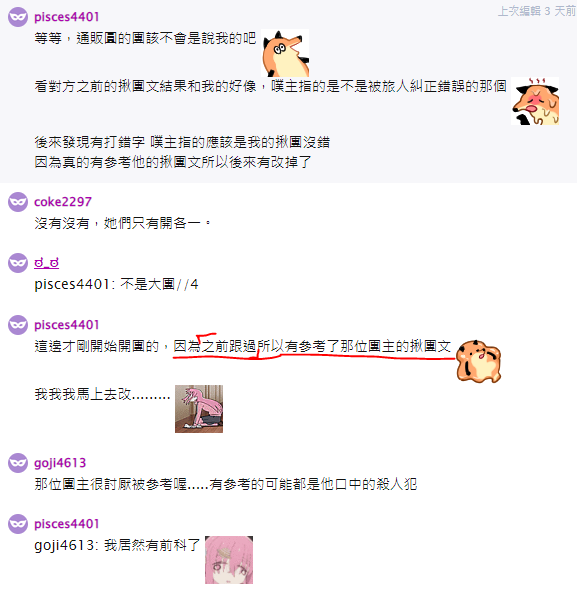Click the mask avatar beside last pisces4401 reply
The image size is (577, 594).
[18, 524]
